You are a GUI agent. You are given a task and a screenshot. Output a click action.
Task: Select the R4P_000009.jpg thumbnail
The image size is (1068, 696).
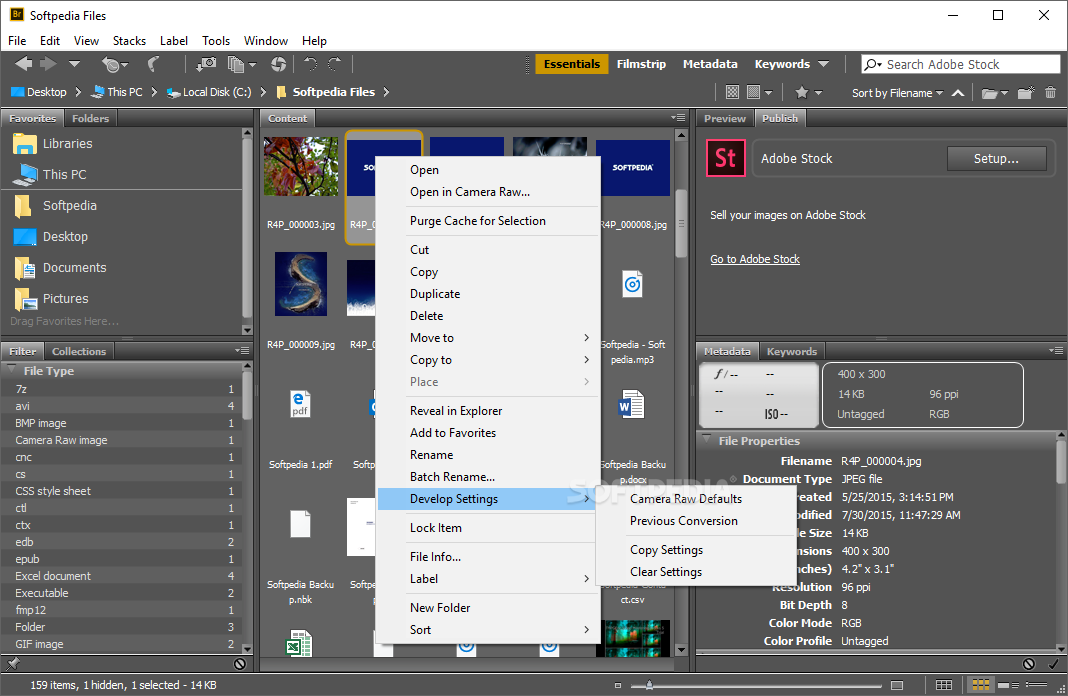tap(300, 284)
